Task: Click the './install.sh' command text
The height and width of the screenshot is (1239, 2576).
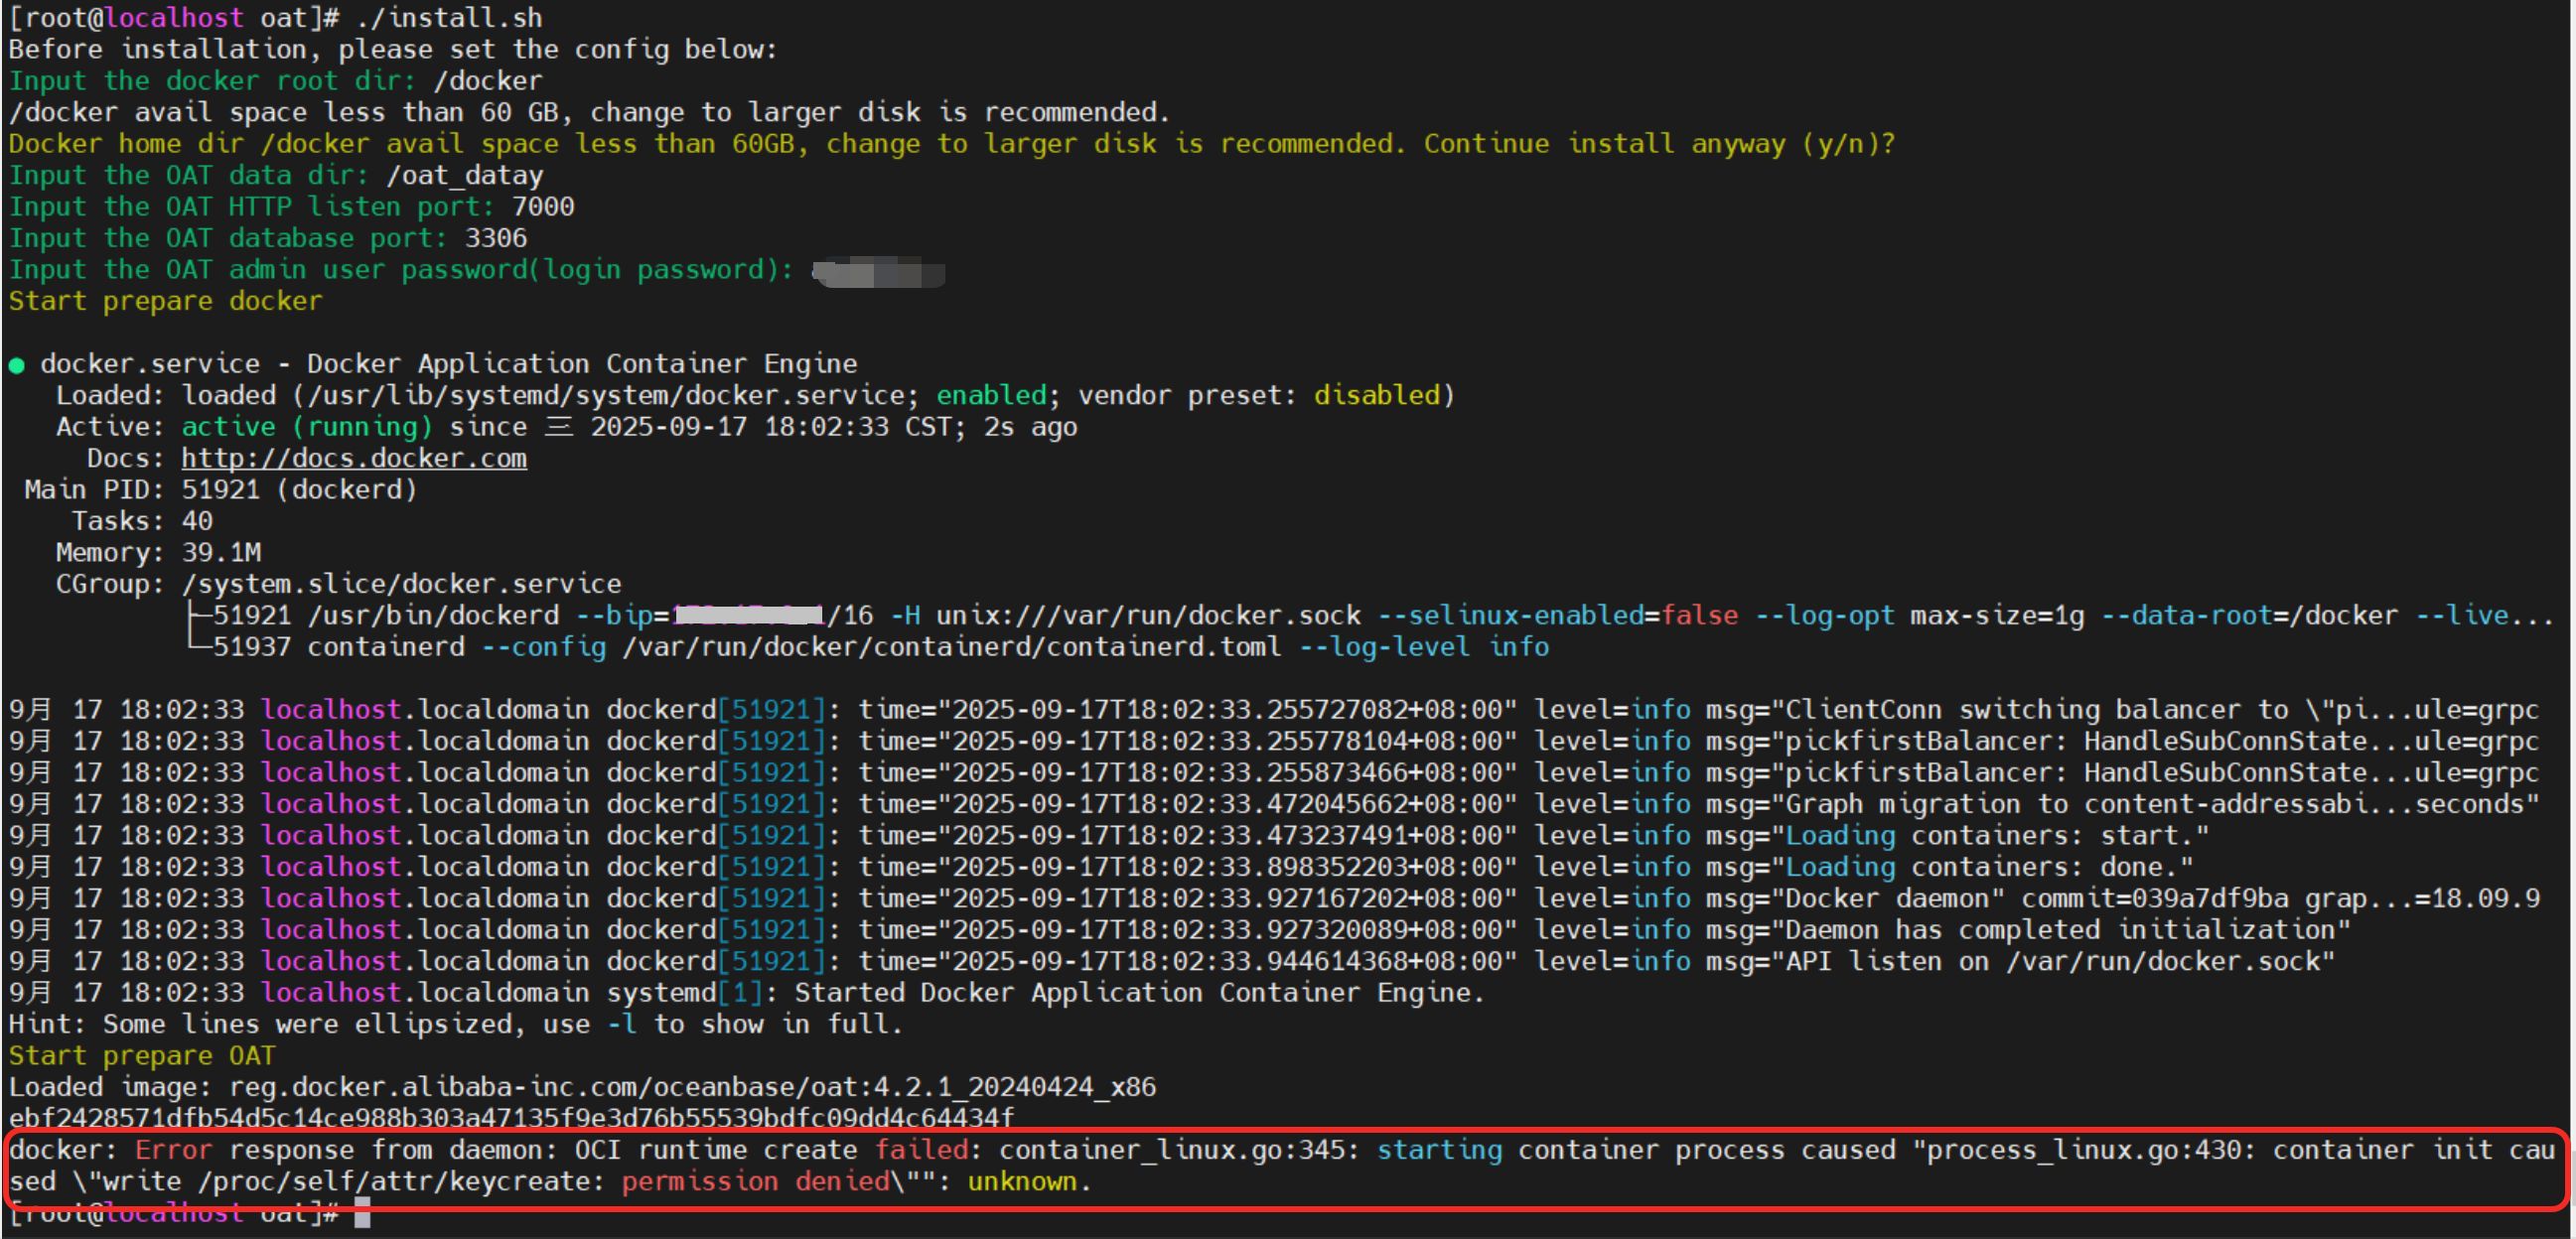Action: pyautogui.click(x=449, y=18)
